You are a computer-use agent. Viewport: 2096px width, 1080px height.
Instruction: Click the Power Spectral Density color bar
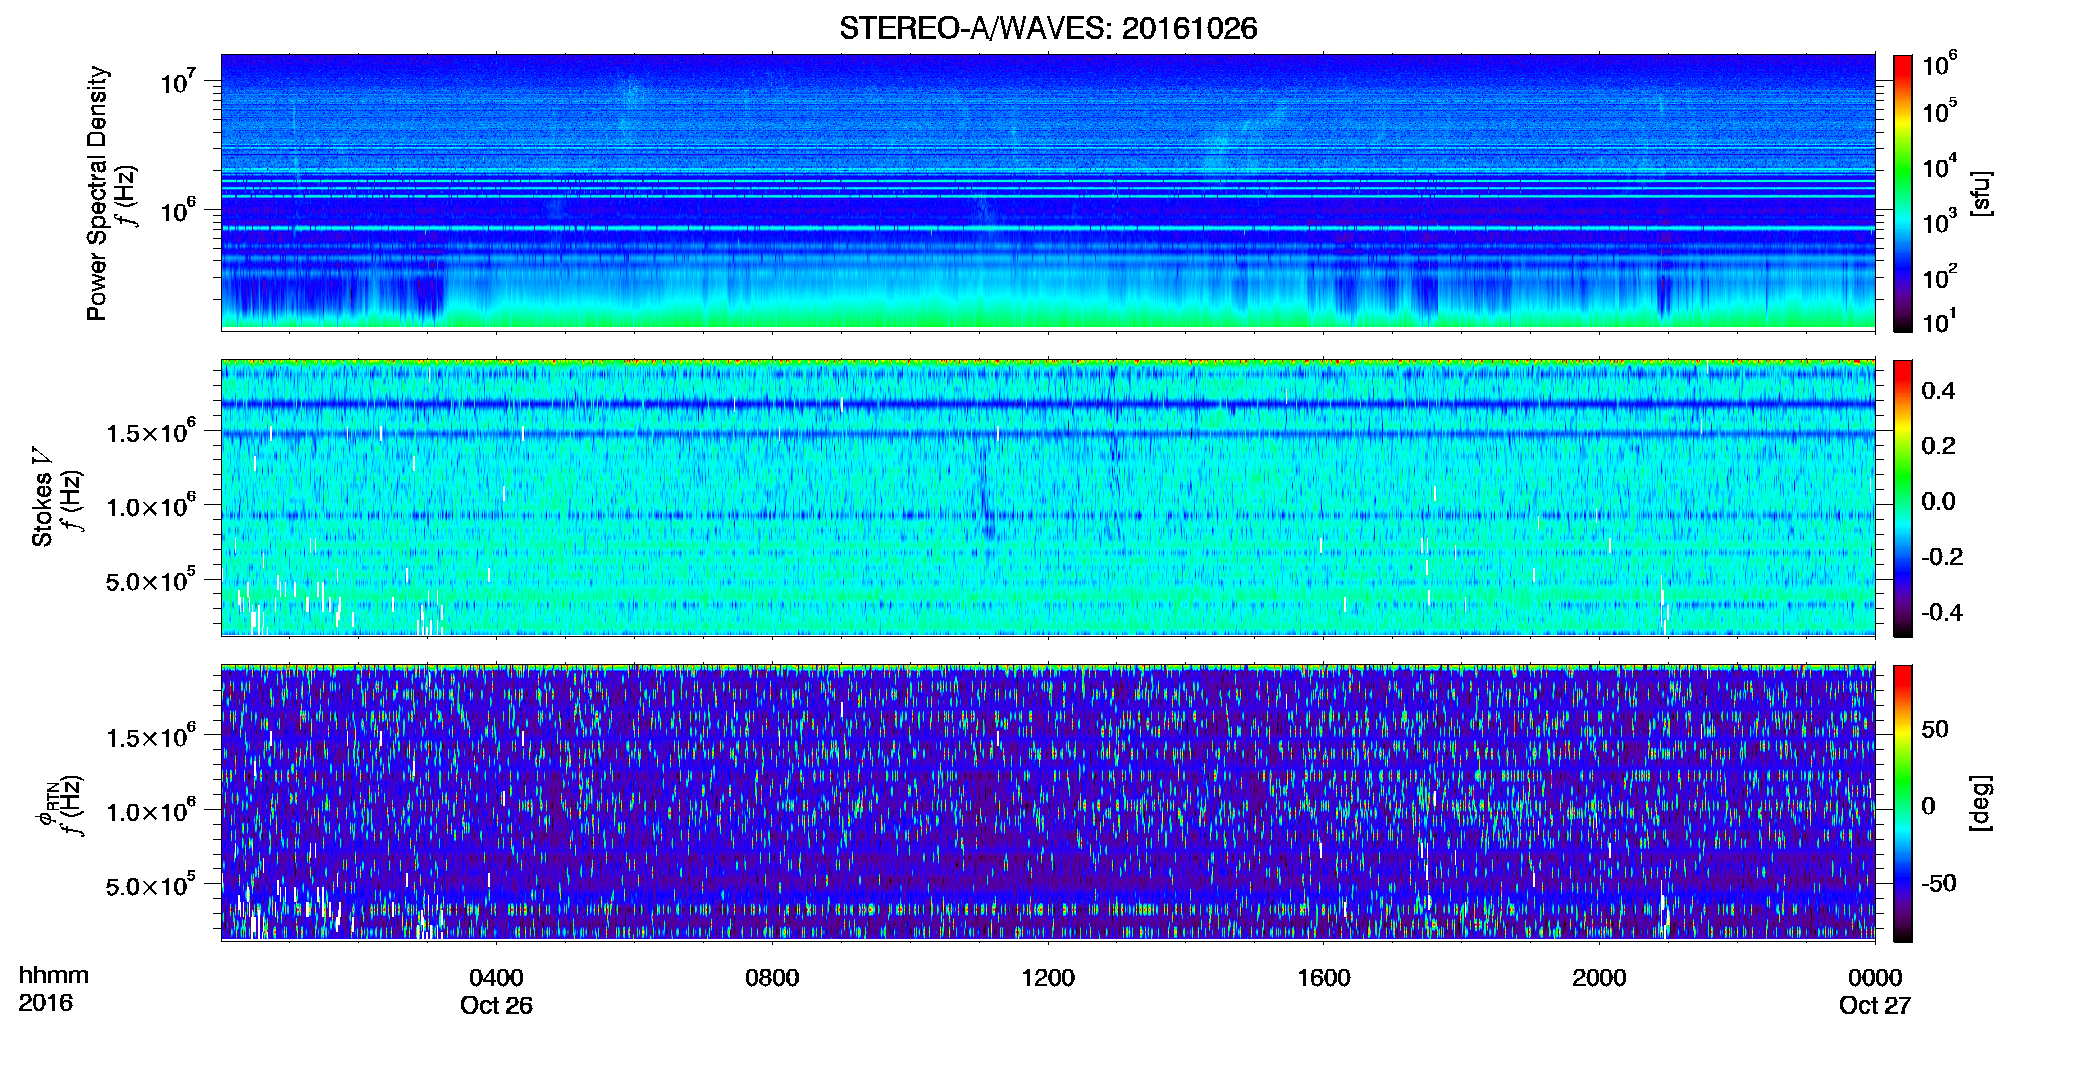point(1903,193)
